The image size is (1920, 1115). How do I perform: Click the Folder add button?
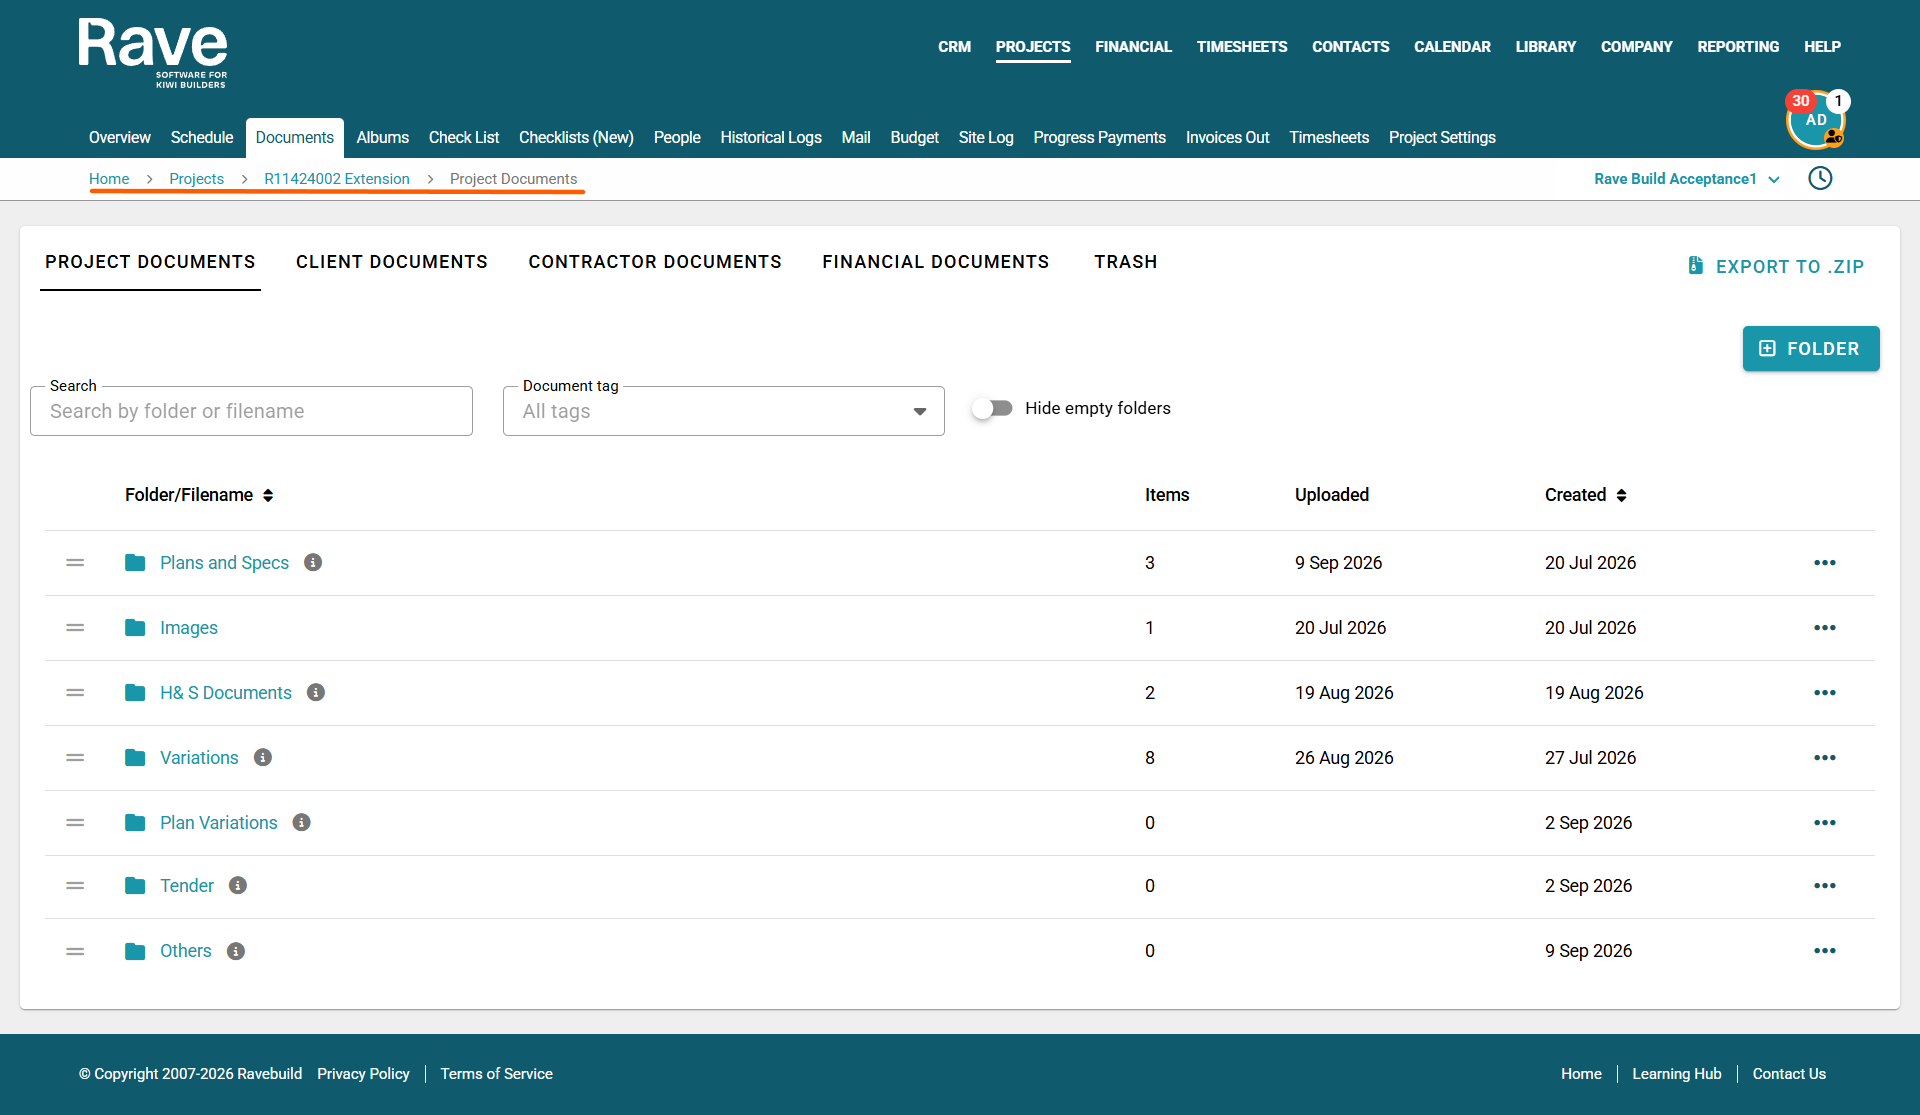1811,349
